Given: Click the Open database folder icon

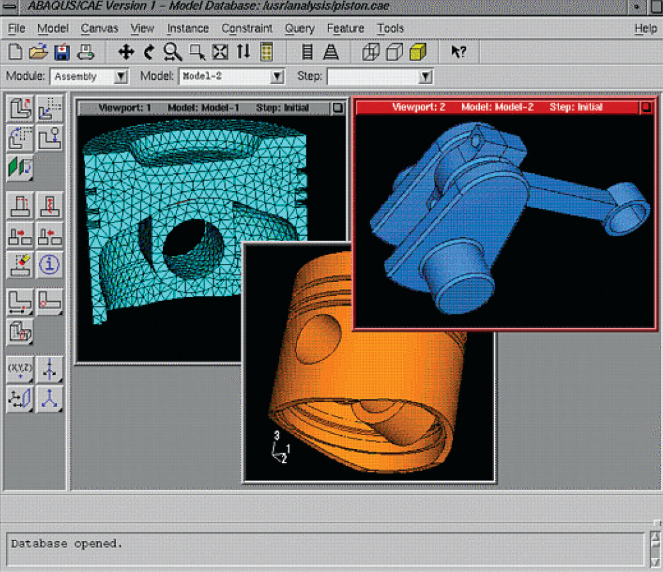Looking at the screenshot, I should (x=38, y=52).
